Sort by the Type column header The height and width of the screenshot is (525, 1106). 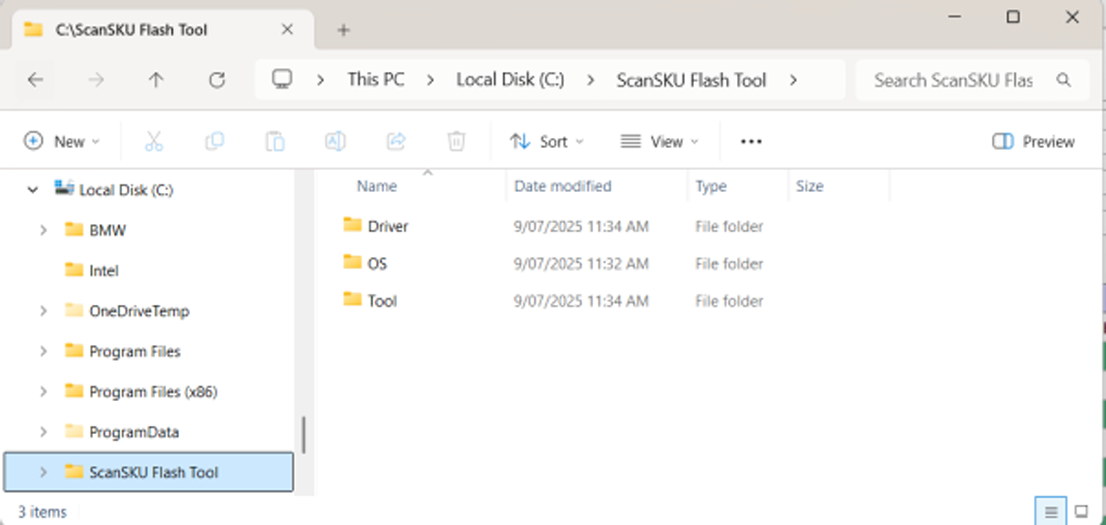pos(711,186)
